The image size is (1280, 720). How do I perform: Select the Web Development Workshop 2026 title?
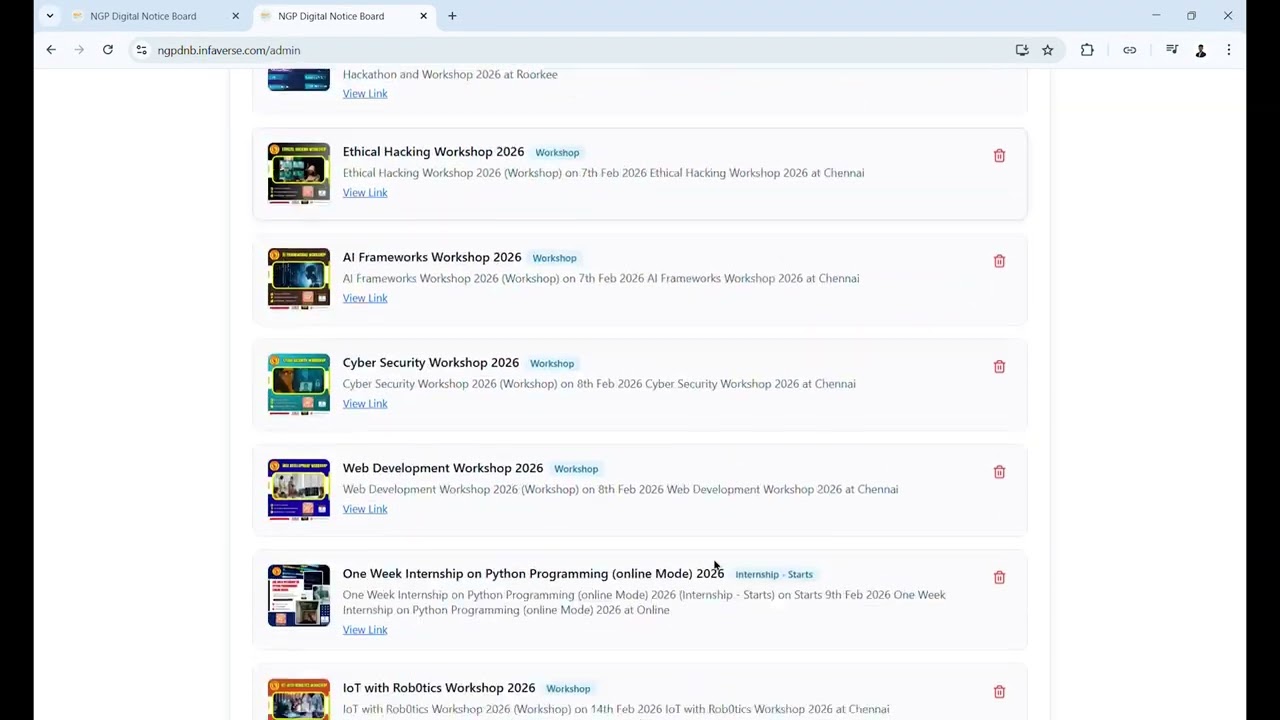coord(443,468)
